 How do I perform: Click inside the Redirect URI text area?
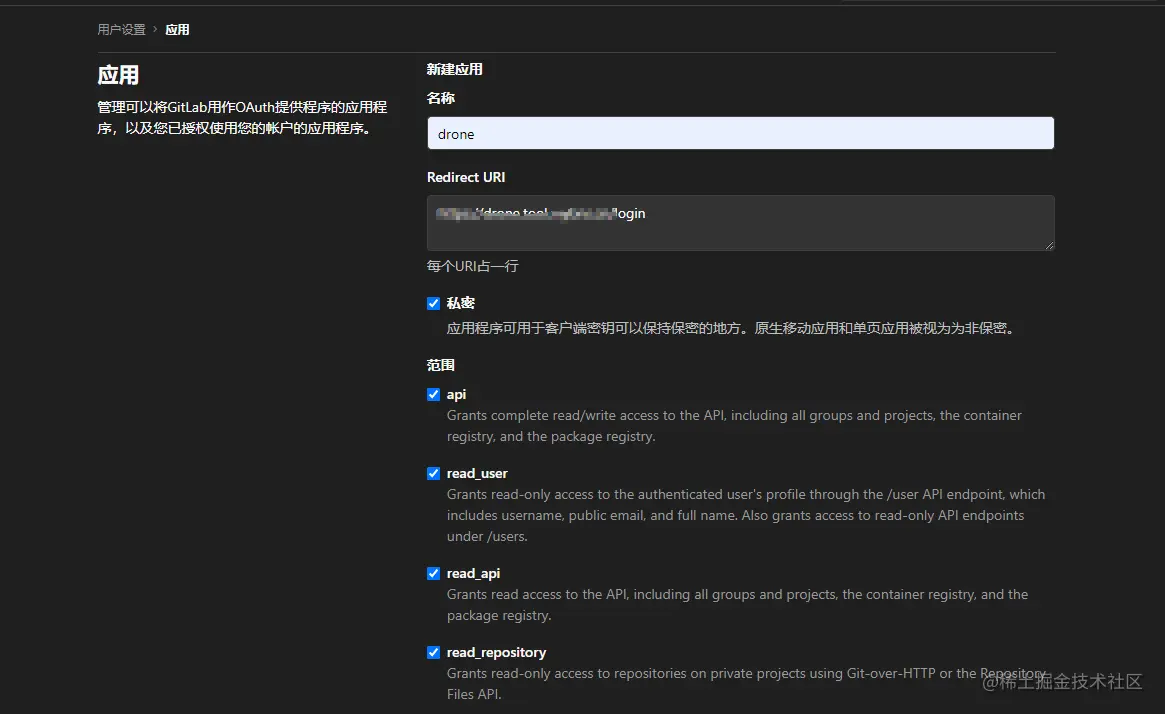[740, 223]
